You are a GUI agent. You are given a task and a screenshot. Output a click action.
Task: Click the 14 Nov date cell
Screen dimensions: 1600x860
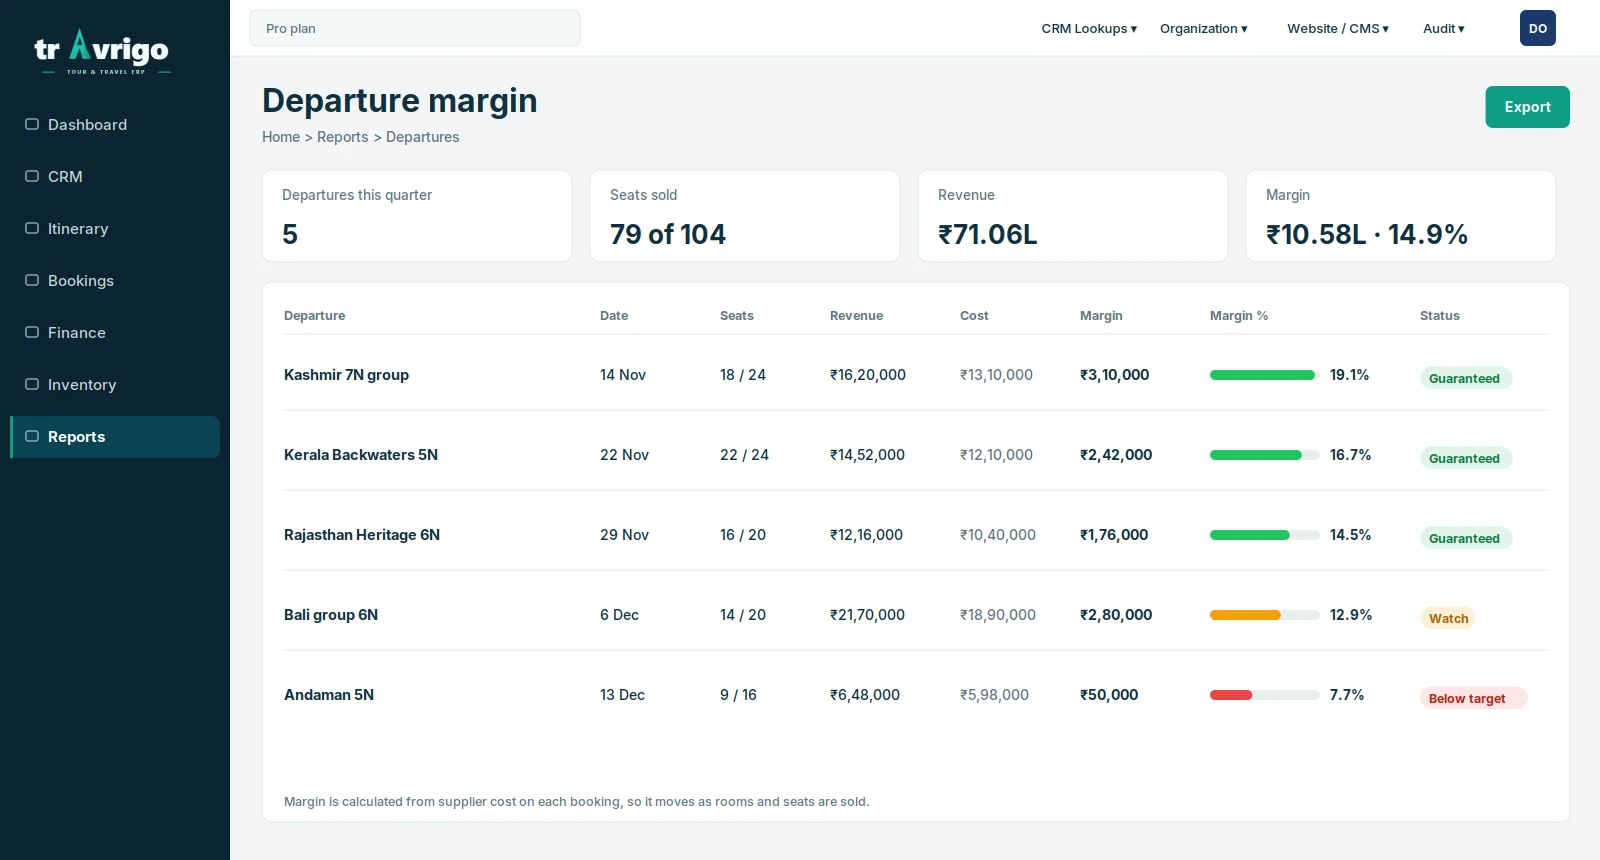623,375
